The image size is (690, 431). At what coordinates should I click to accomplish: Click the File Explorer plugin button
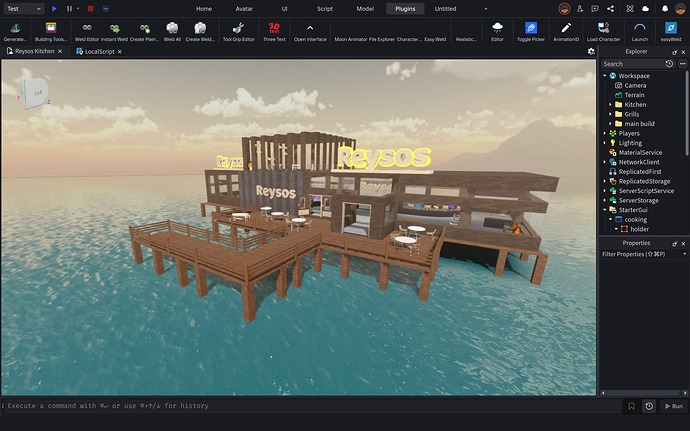tap(382, 39)
